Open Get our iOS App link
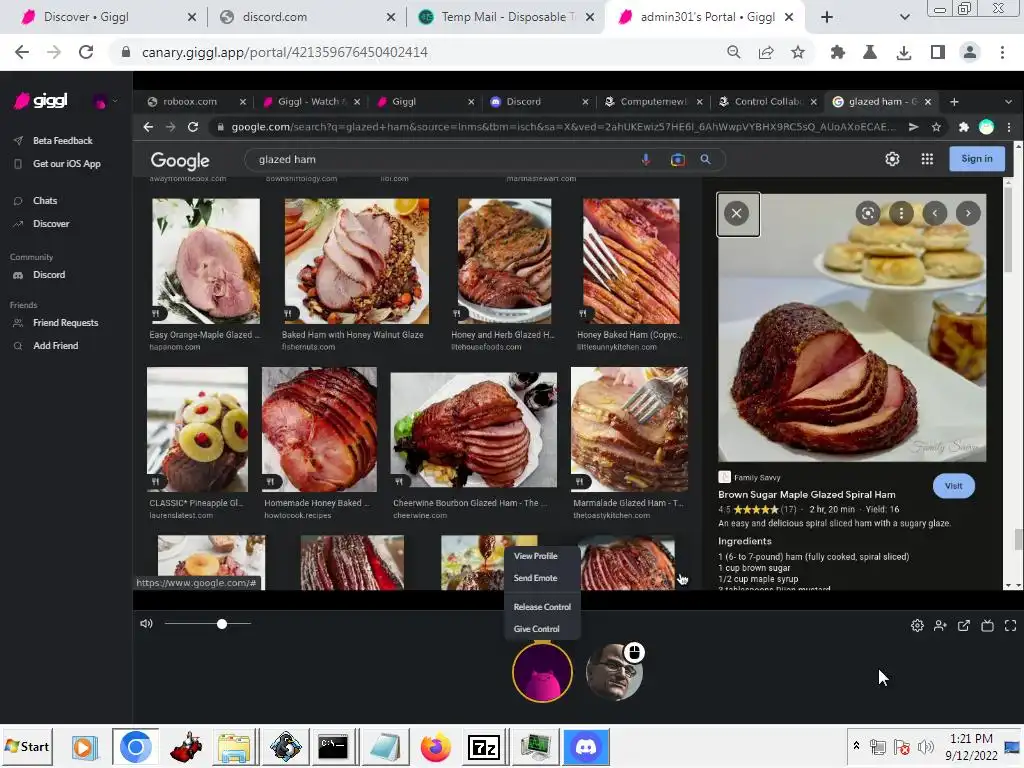The height and width of the screenshot is (768, 1024). tap(67, 164)
